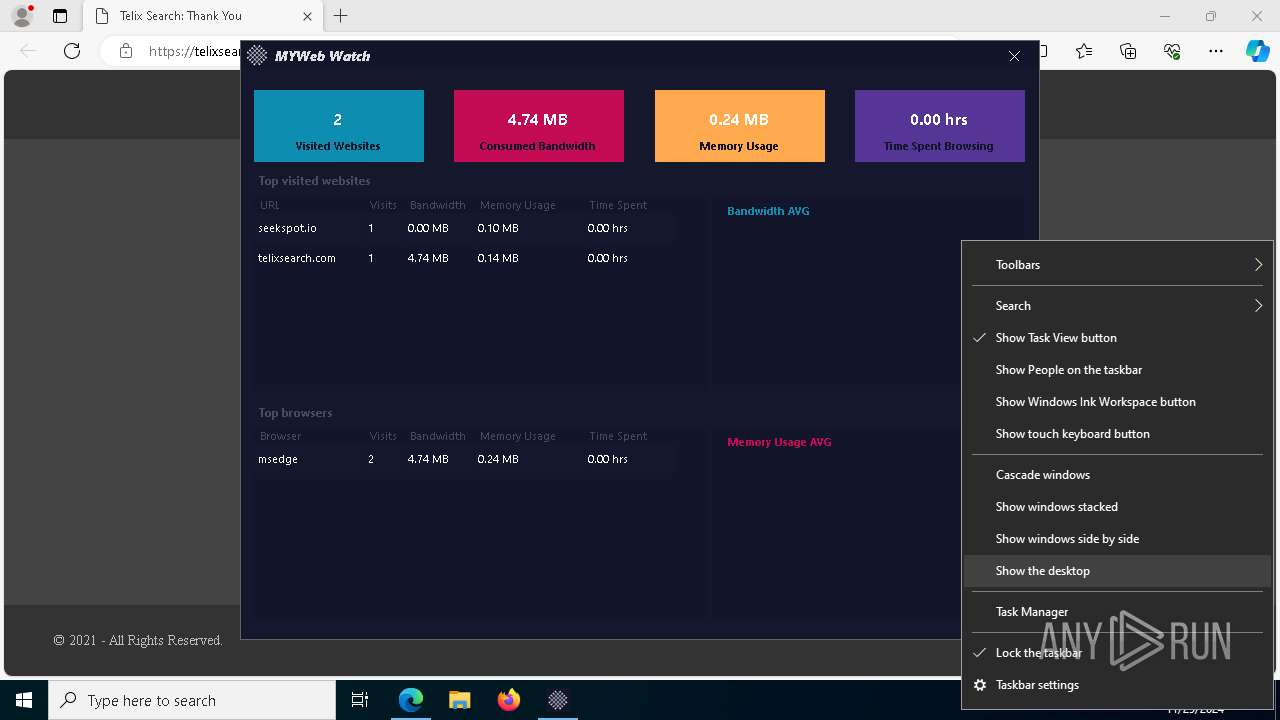This screenshot has height=720, width=1280.
Task: Launch Firefox from the taskbar
Action: pos(509,700)
